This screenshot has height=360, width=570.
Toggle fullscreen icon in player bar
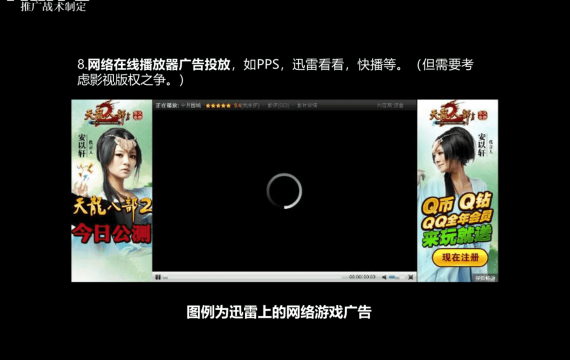pos(410,277)
